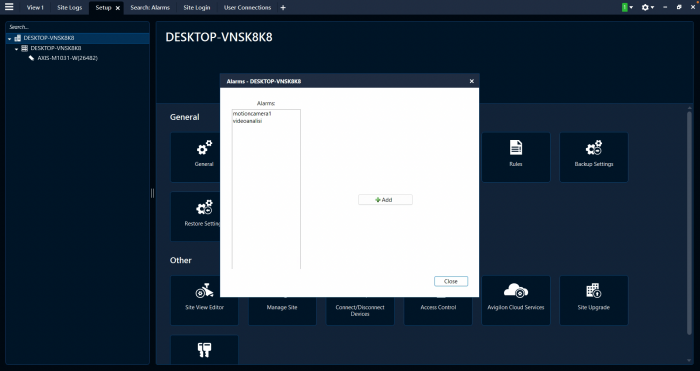Switch to the Site Logs tab
Image resolution: width=700 pixels, height=371 pixels.
coord(70,8)
